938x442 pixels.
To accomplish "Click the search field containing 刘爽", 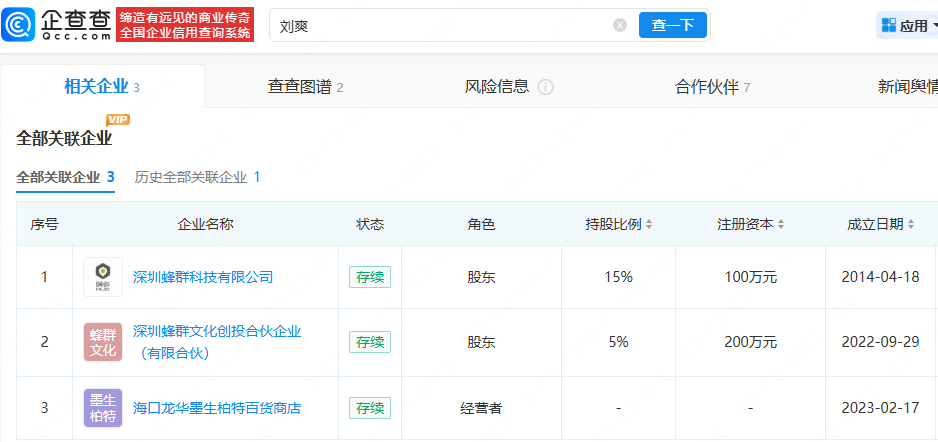I will (x=450, y=25).
